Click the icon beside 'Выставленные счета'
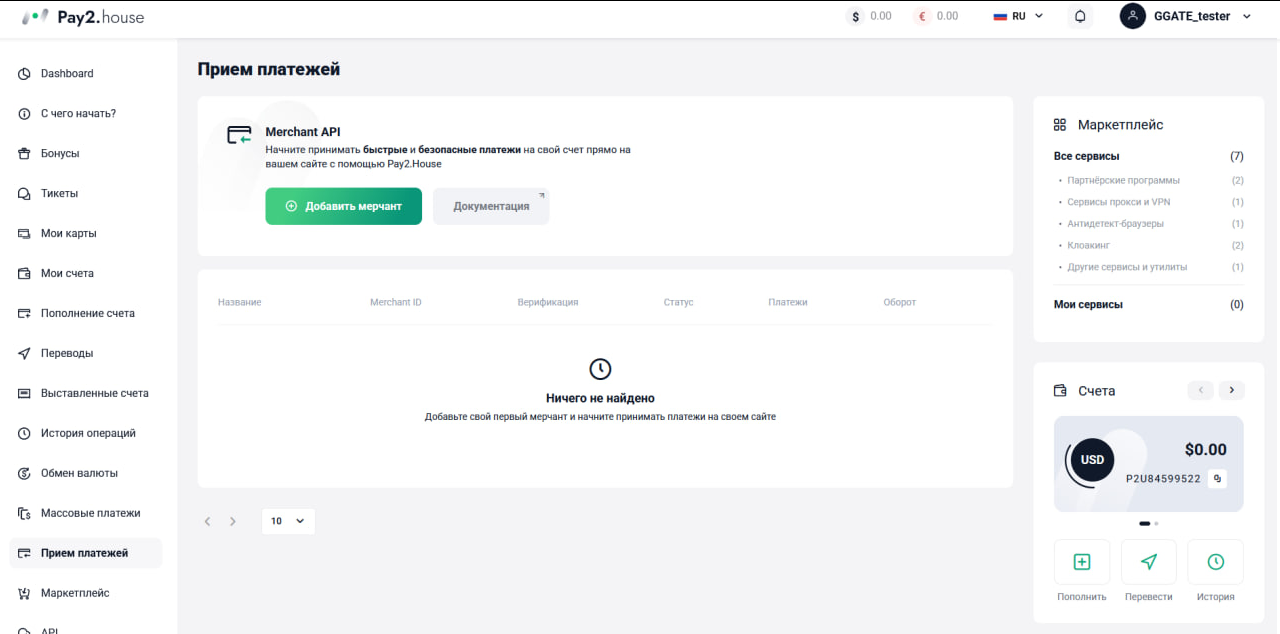This screenshot has height=634, width=1280. click(x=24, y=394)
